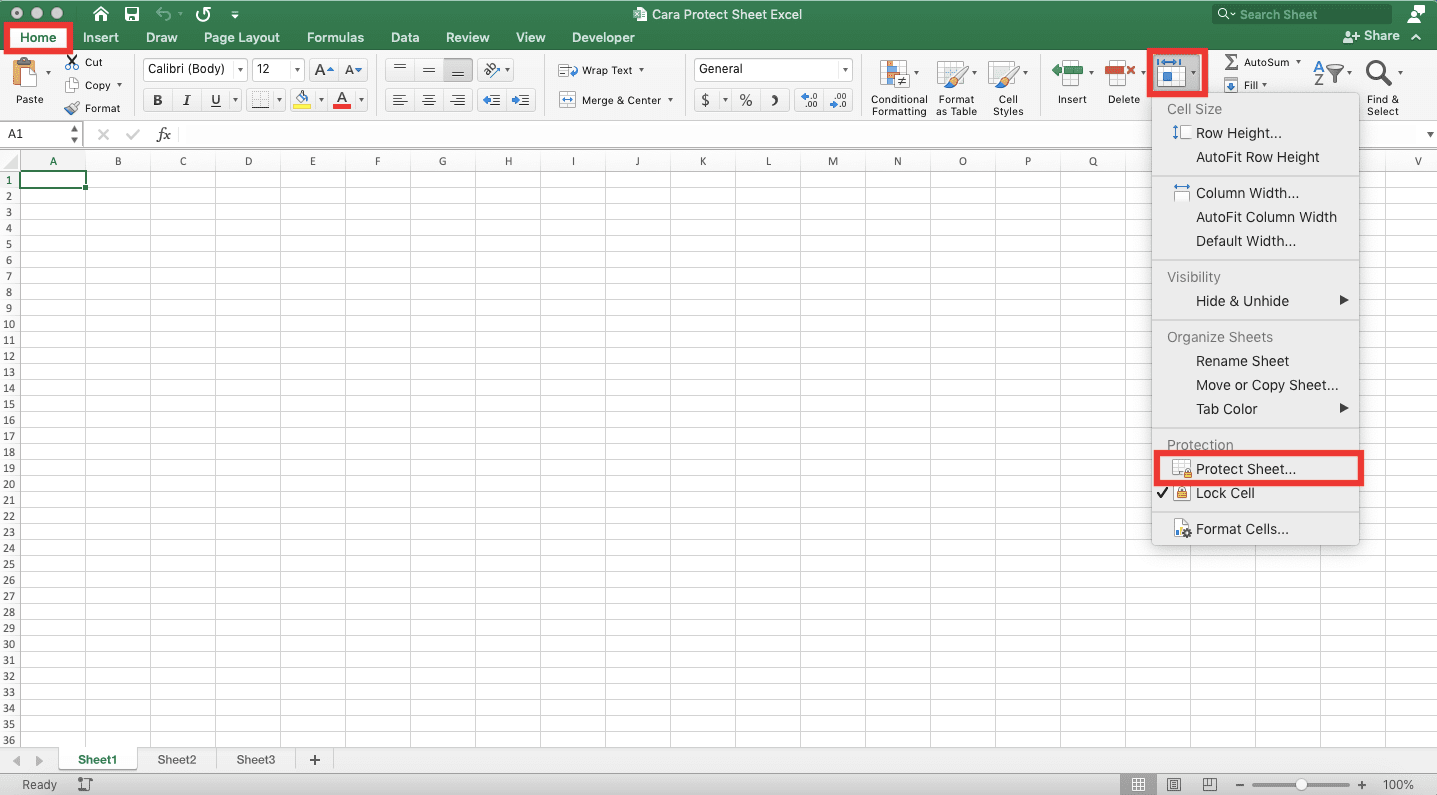The image size is (1437, 795).
Task: Expand the formula bar chevron
Action: coord(1429,135)
